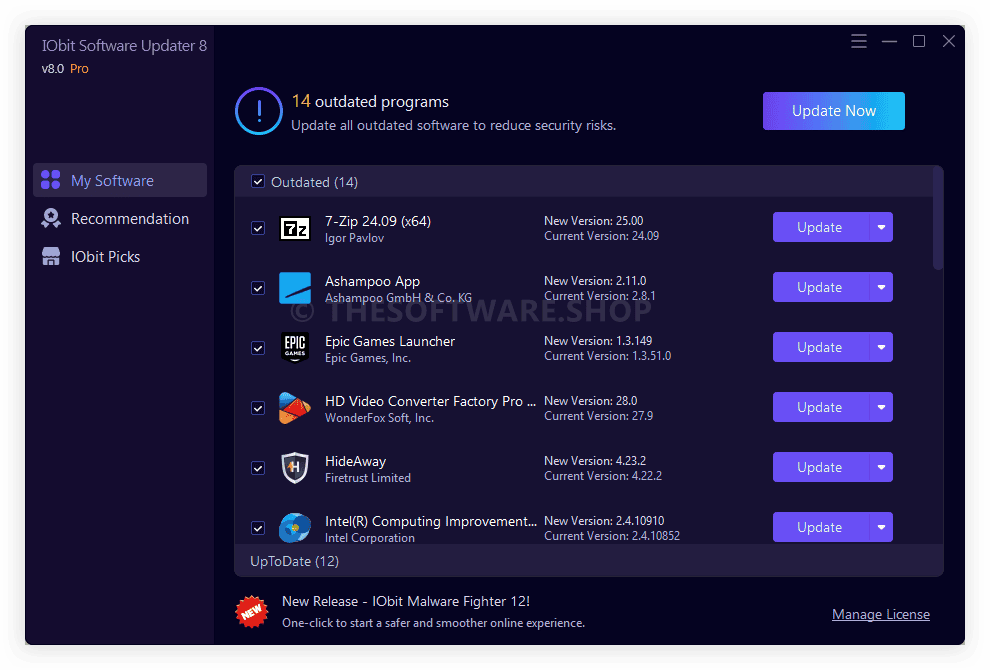Close the IObit Software Updater window
Screen dimensions: 990x670
(x=949, y=41)
